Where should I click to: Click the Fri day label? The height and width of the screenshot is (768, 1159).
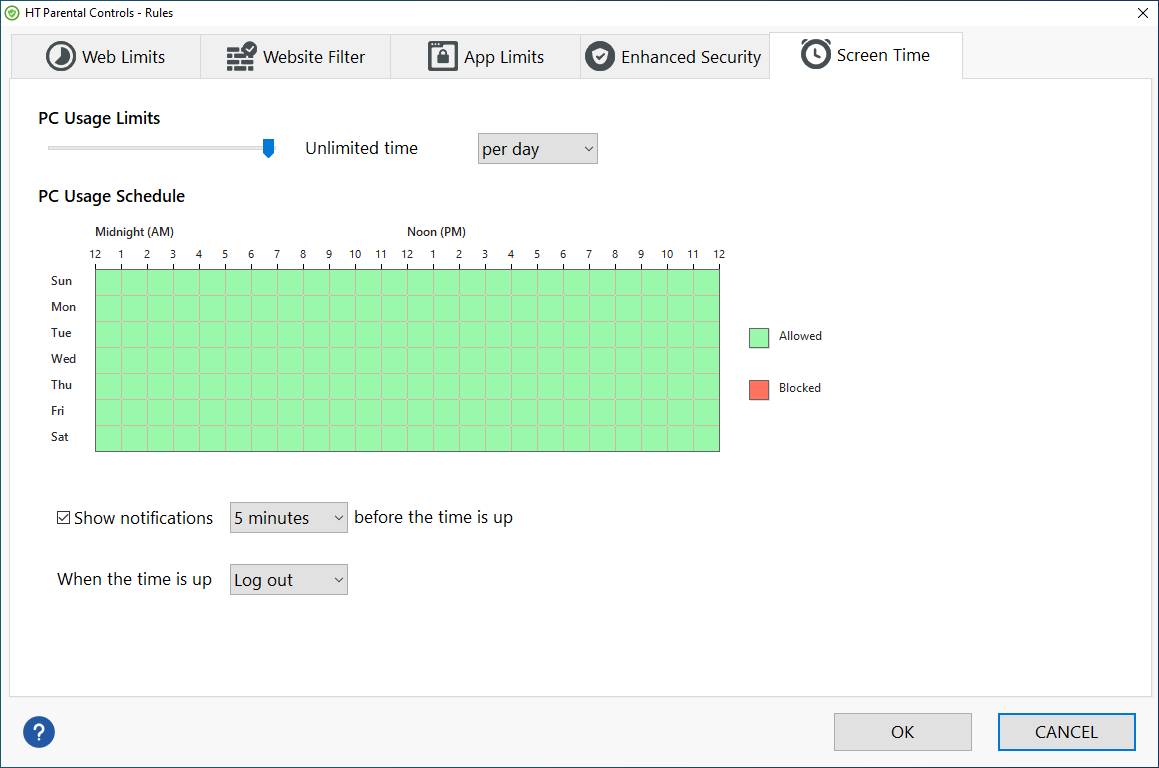coord(58,411)
